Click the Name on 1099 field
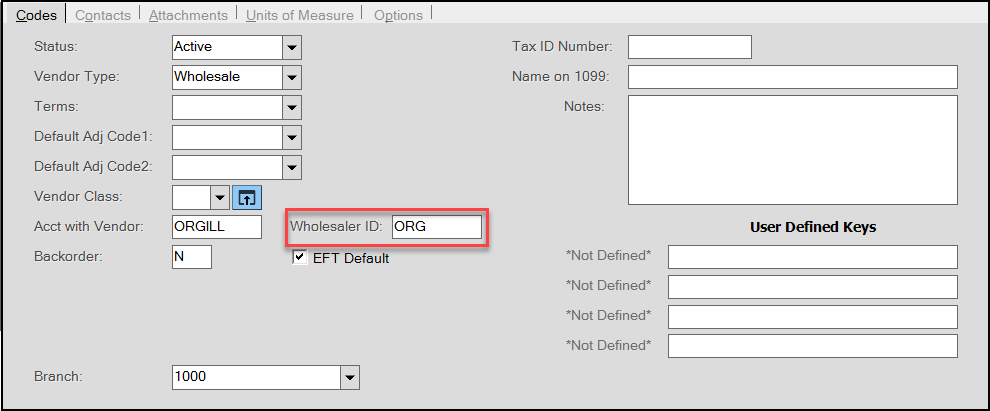Image resolution: width=990 pixels, height=411 pixels. 793,77
